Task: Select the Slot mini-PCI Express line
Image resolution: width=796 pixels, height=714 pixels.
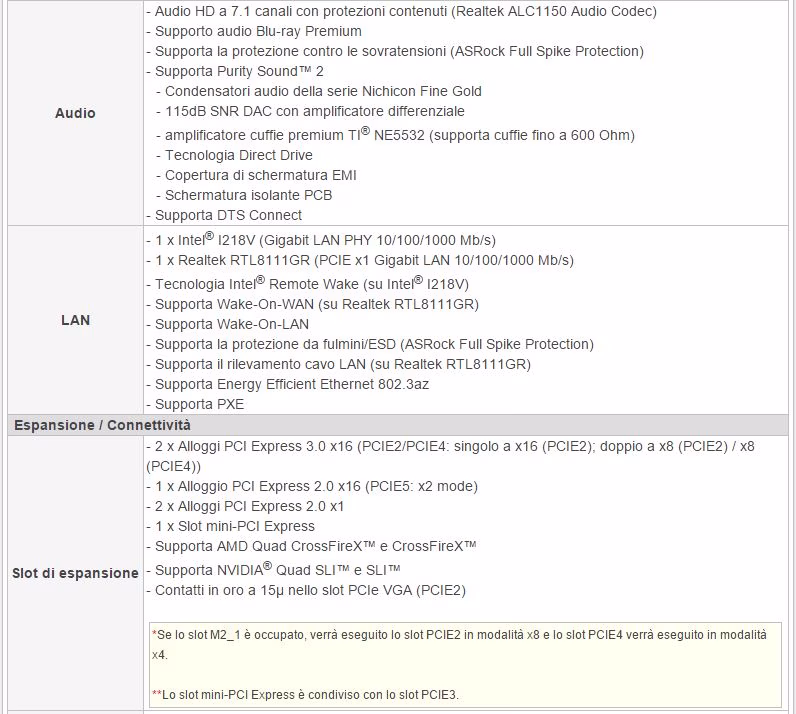Action: point(230,526)
